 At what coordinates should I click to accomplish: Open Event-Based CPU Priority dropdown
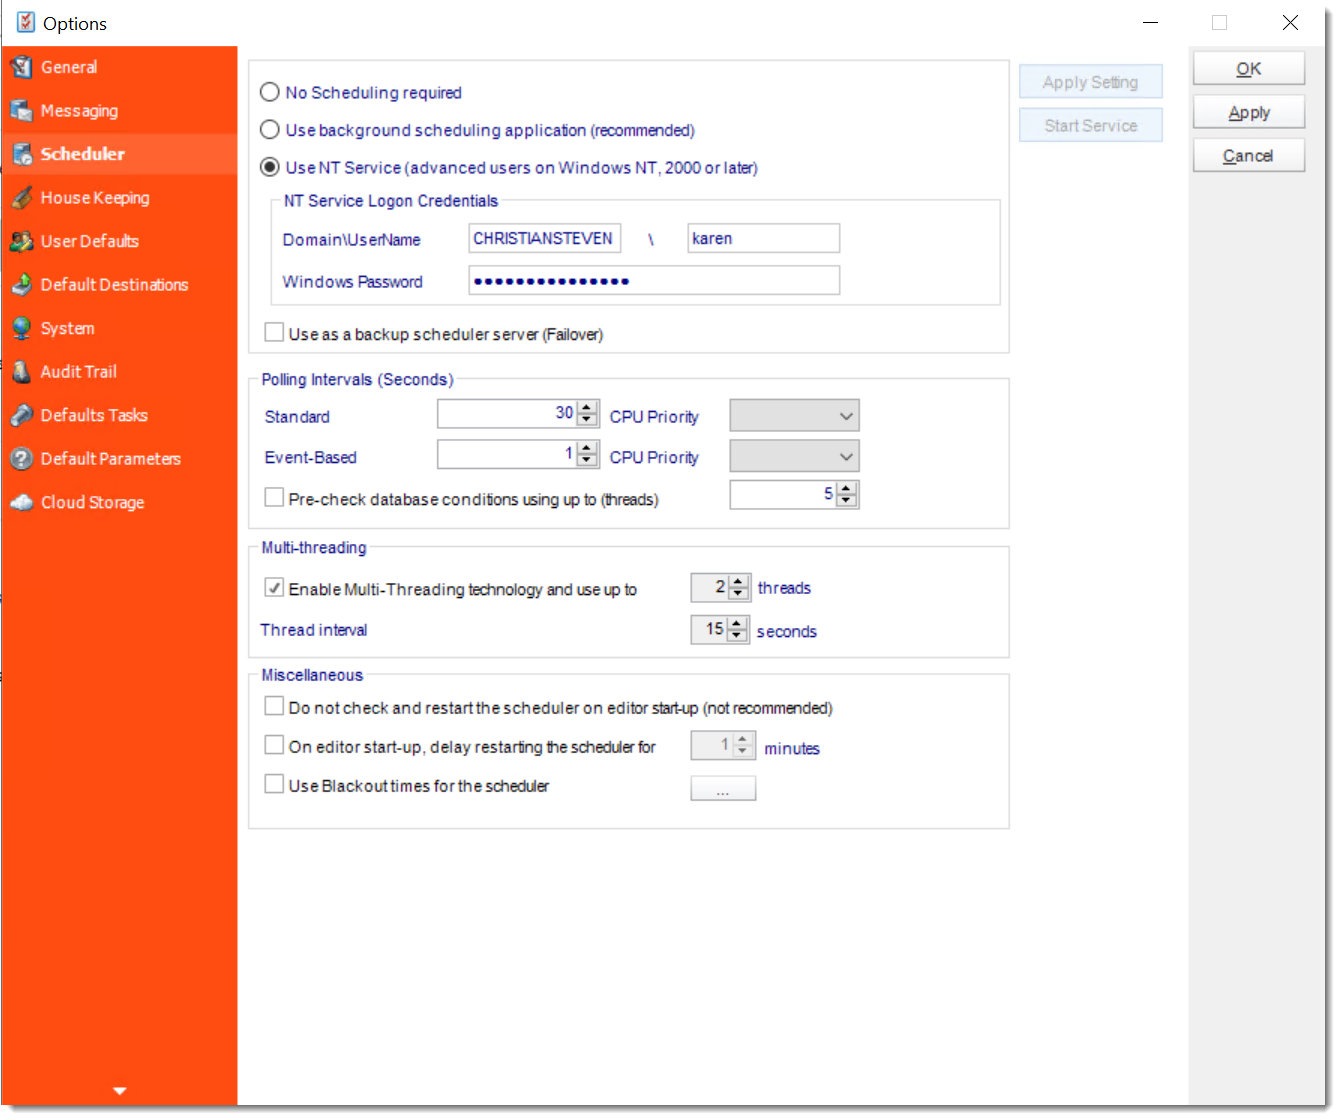click(795, 457)
